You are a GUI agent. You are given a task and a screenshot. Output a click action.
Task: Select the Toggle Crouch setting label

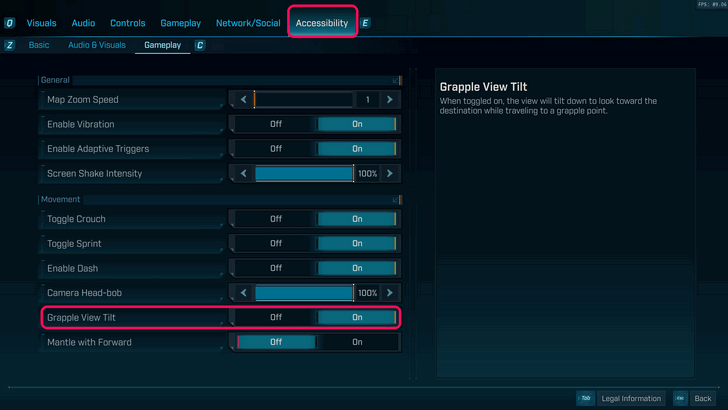click(x=76, y=219)
